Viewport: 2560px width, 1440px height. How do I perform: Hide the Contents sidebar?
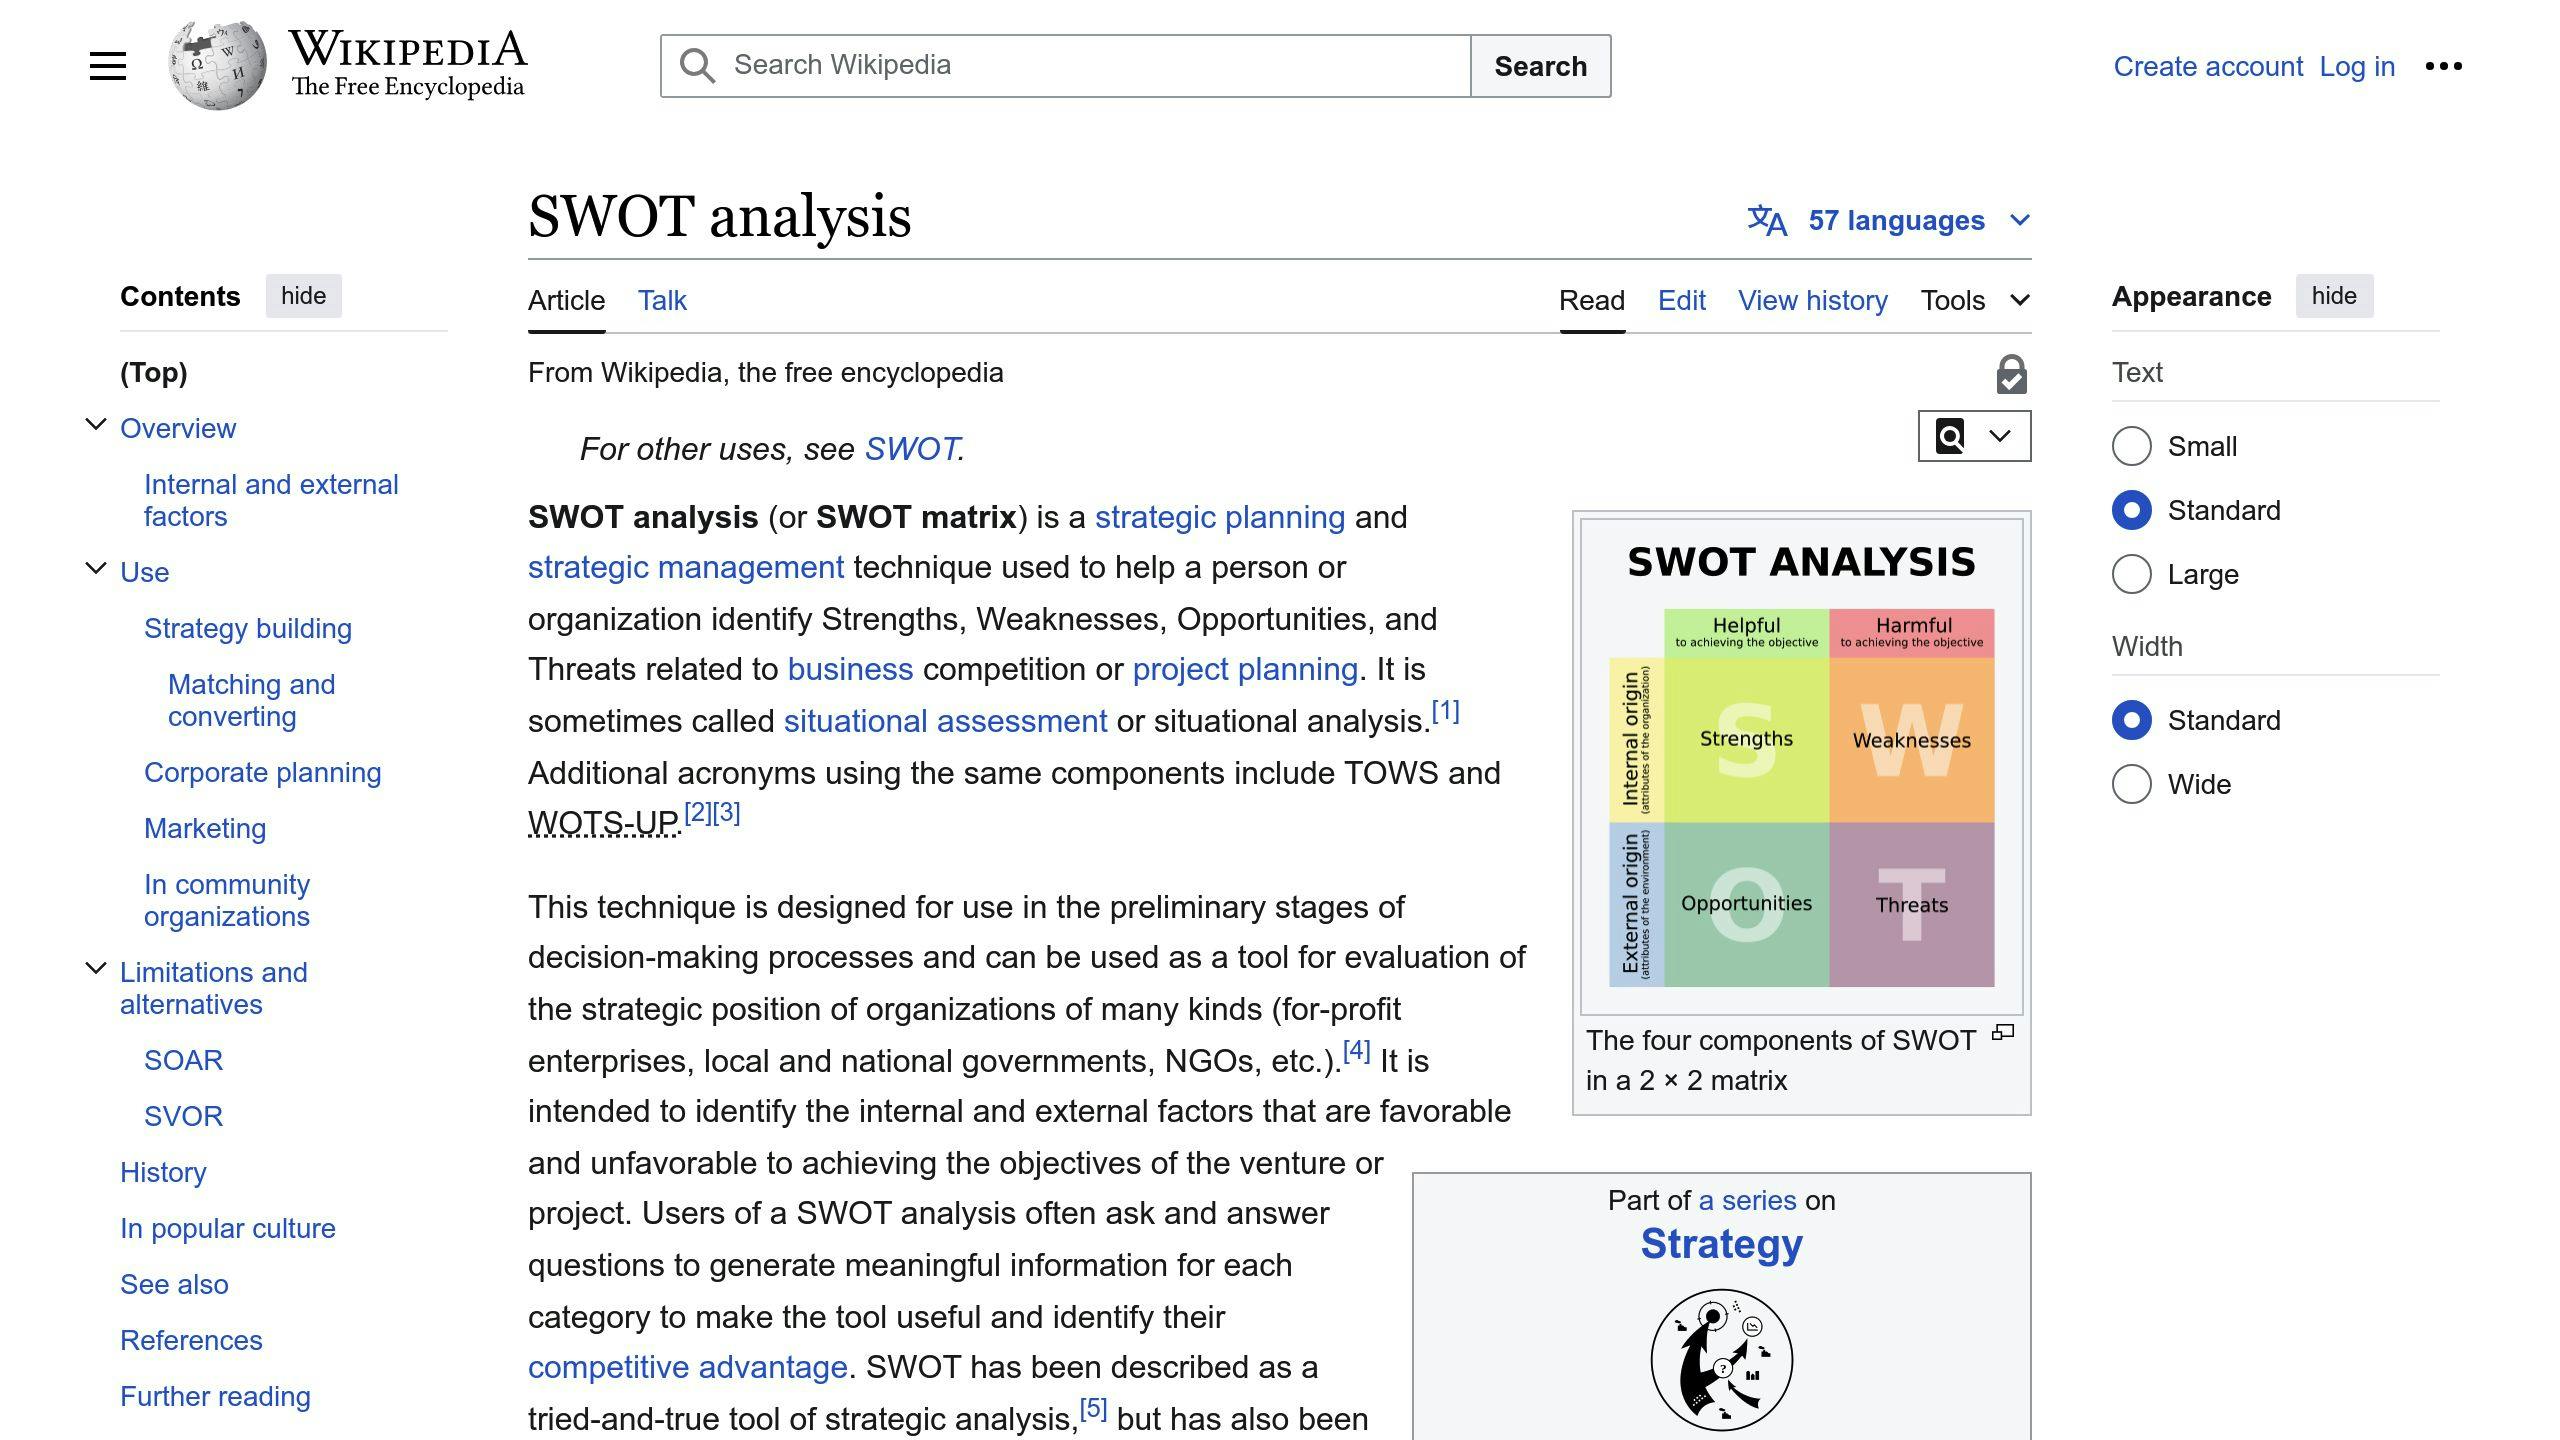pos(303,296)
